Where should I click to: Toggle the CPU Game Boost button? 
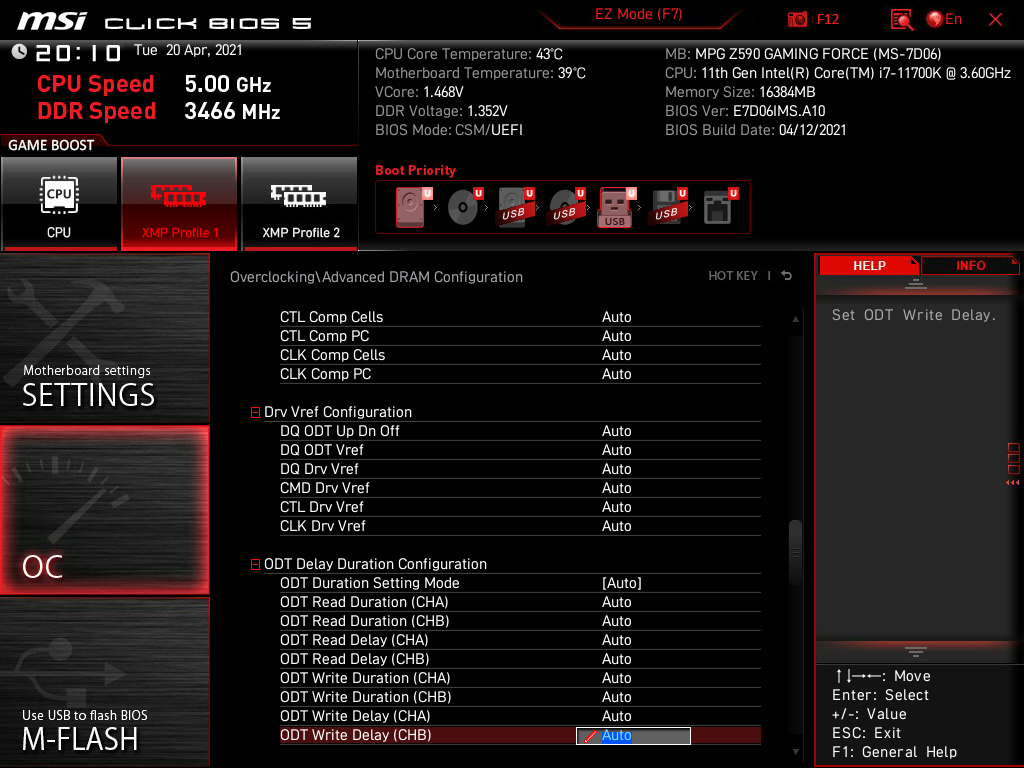tap(59, 203)
